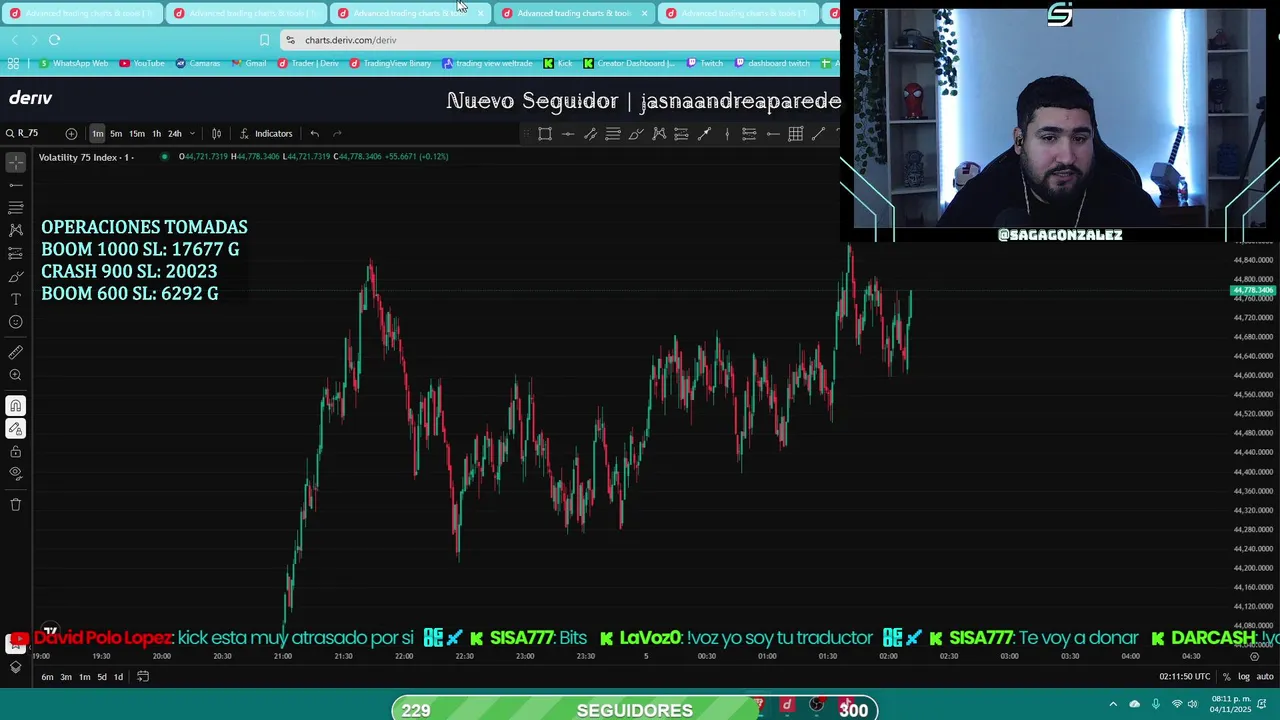1280x720 pixels.
Task: Open the network Wi-Fi tray icon
Action: click(1177, 704)
